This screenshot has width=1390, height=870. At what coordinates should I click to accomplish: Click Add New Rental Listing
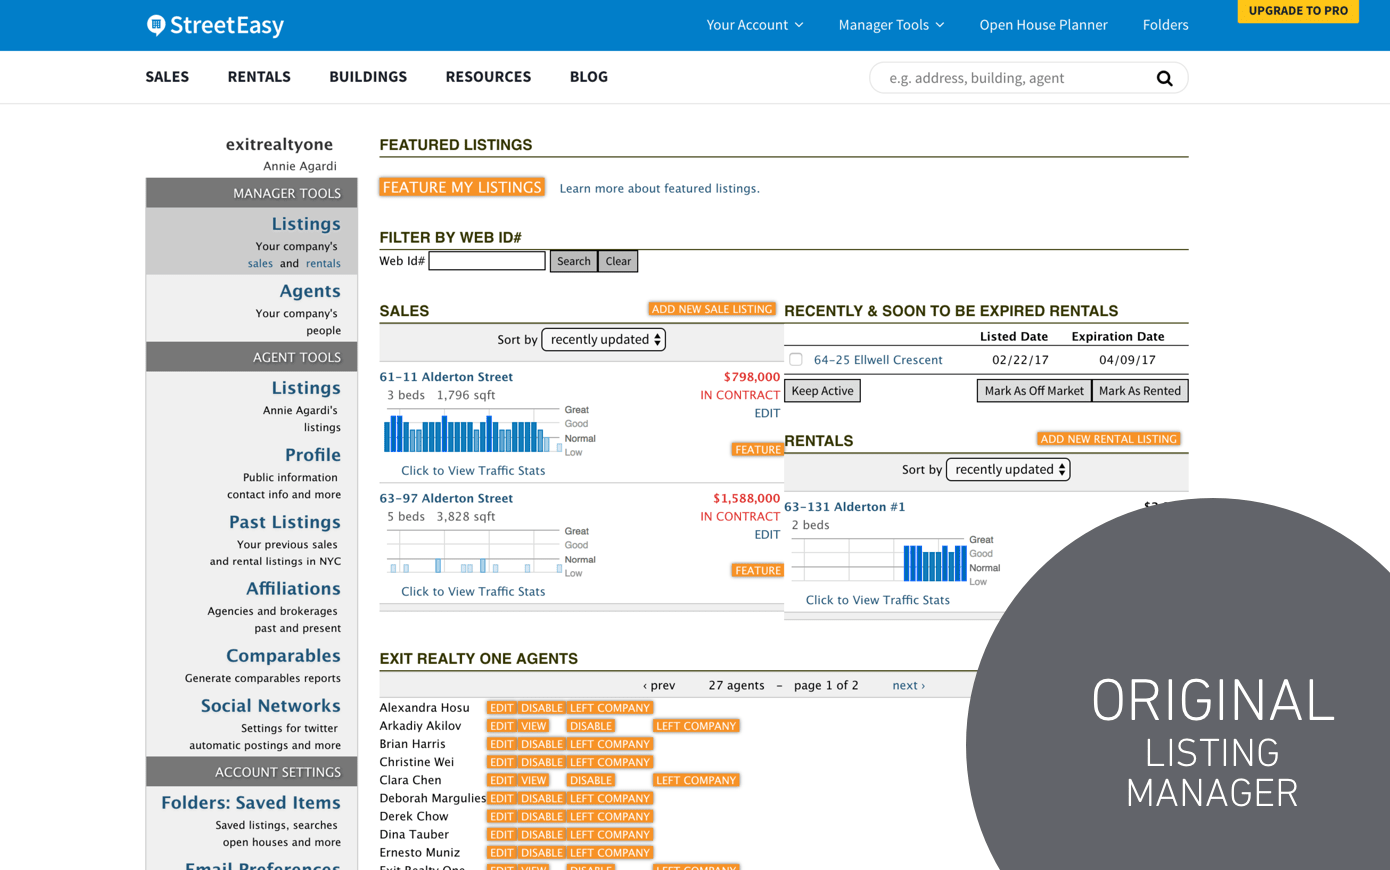1109,439
